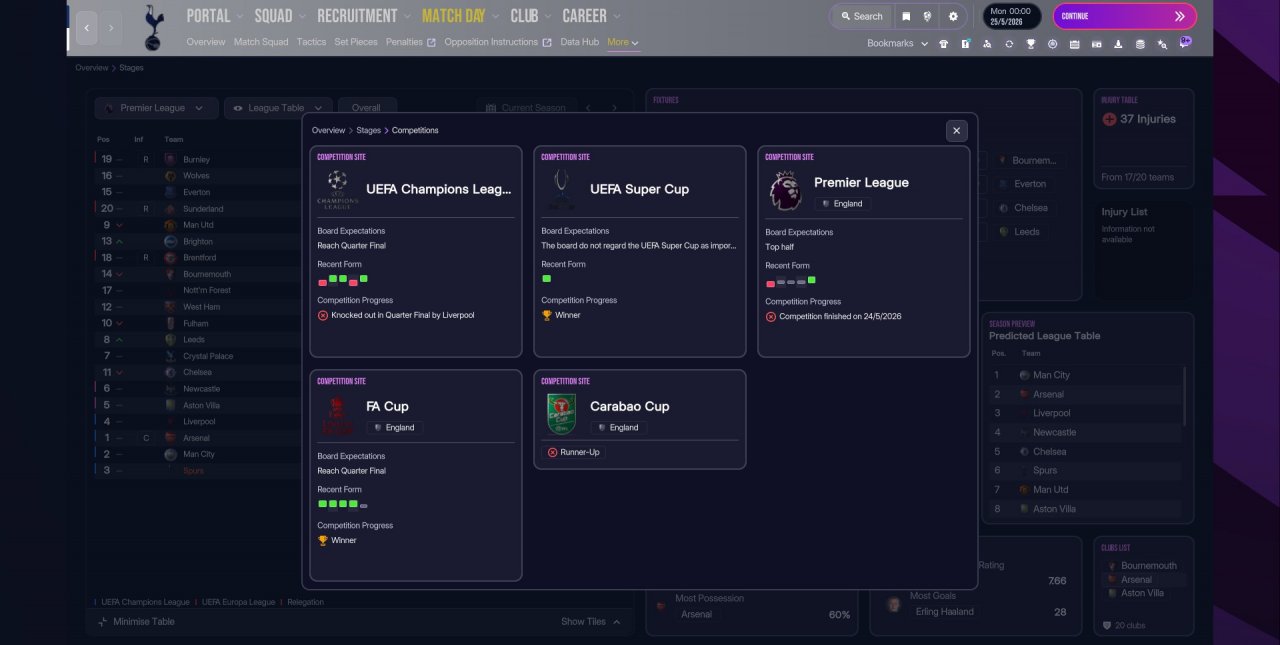Open the SQUAD menu dropdown
The height and width of the screenshot is (645, 1280).
coord(280,16)
